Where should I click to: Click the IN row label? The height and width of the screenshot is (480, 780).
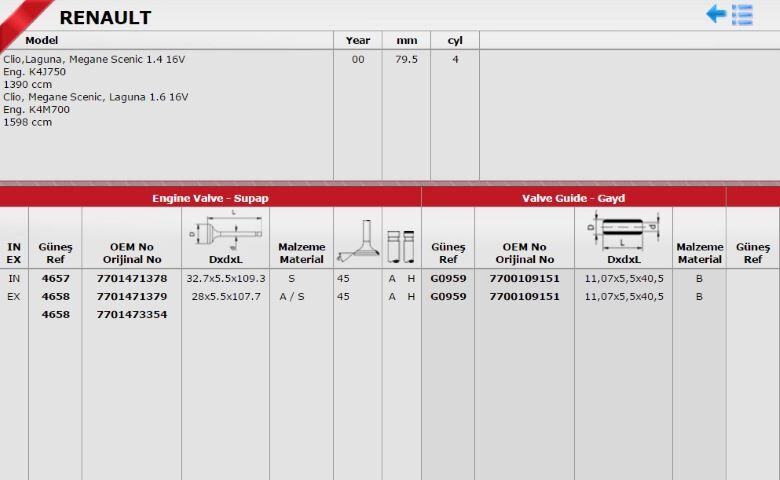coord(14,279)
